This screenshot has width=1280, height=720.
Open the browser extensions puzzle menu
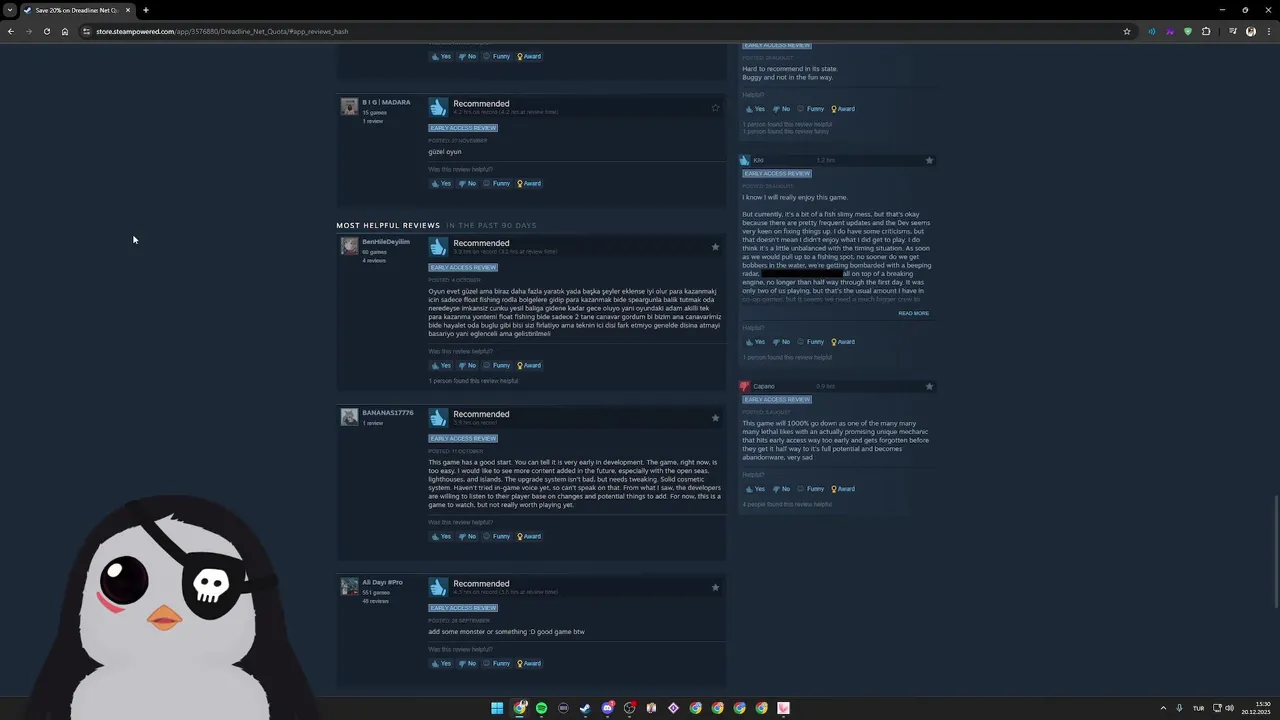[x=1206, y=31]
